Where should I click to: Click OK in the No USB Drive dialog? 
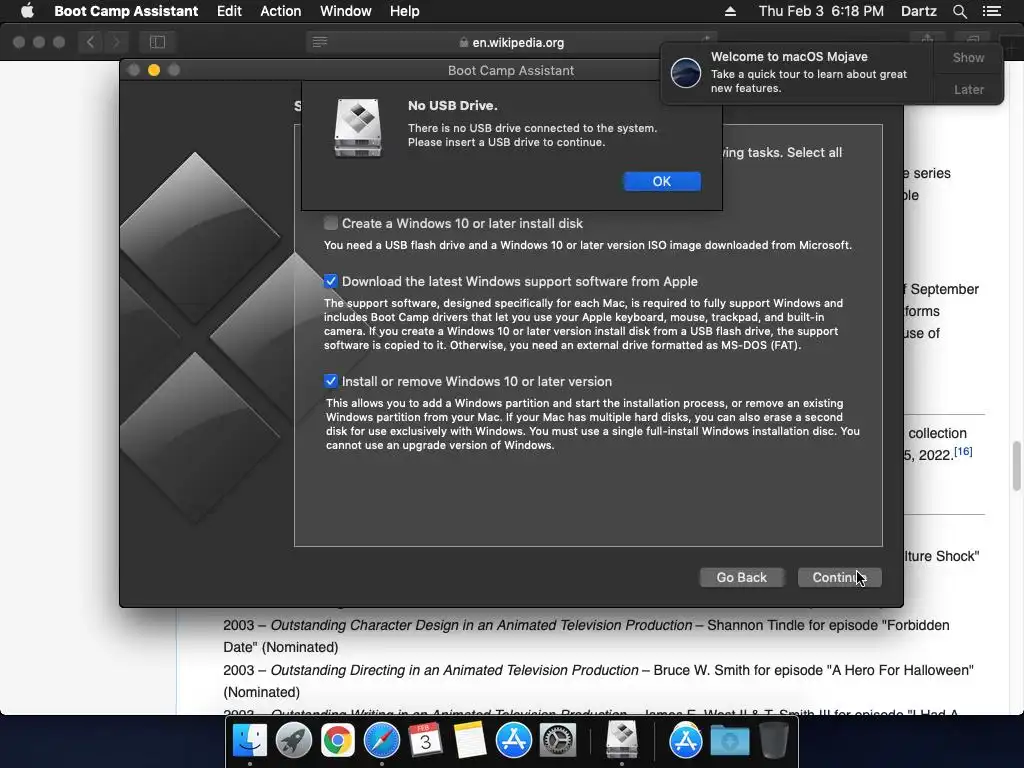(x=662, y=182)
